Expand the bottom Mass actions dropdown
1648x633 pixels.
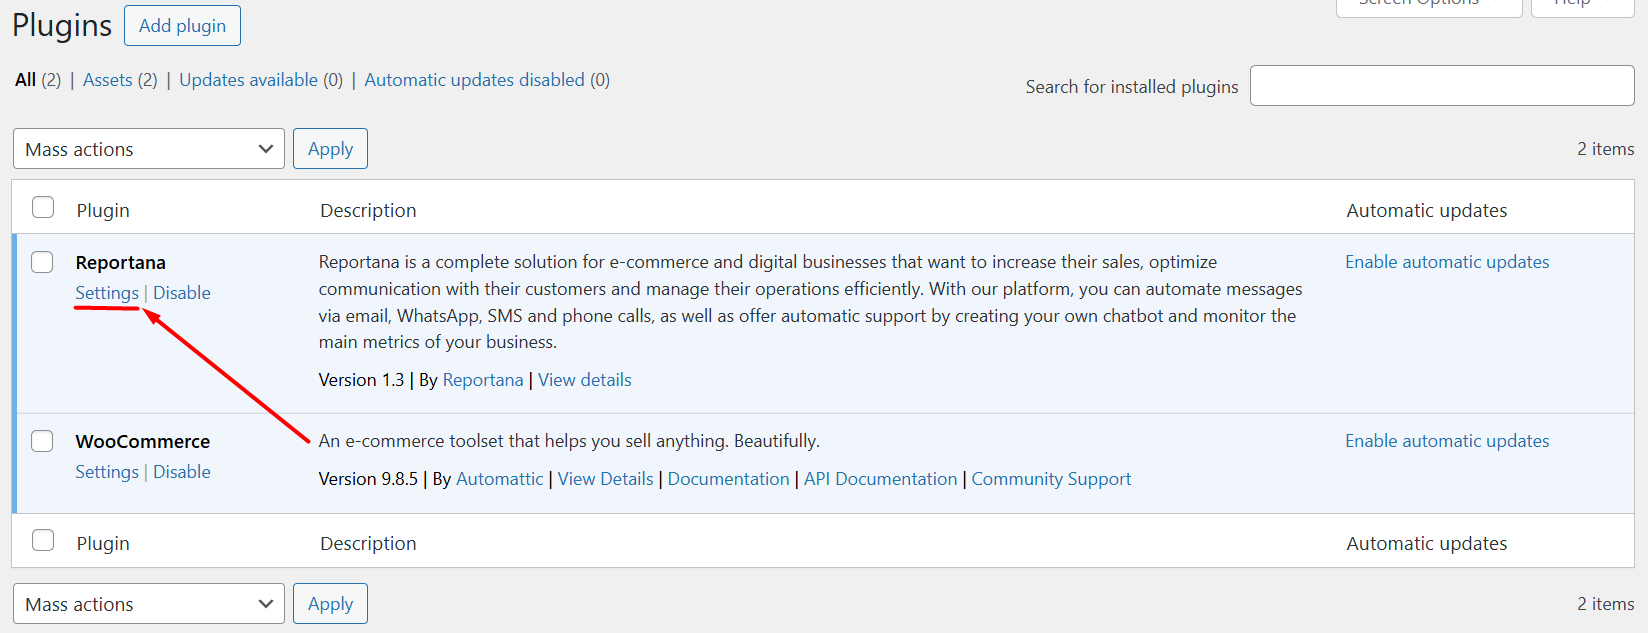[x=149, y=604]
